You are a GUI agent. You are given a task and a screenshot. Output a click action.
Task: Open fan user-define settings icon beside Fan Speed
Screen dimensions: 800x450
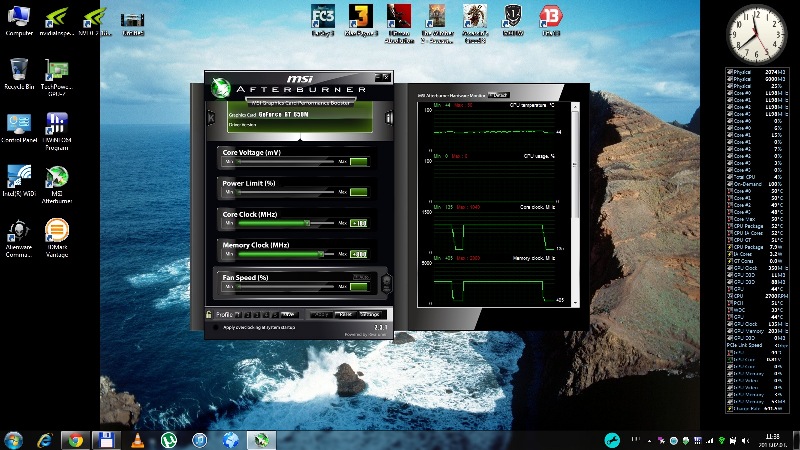coord(387,283)
